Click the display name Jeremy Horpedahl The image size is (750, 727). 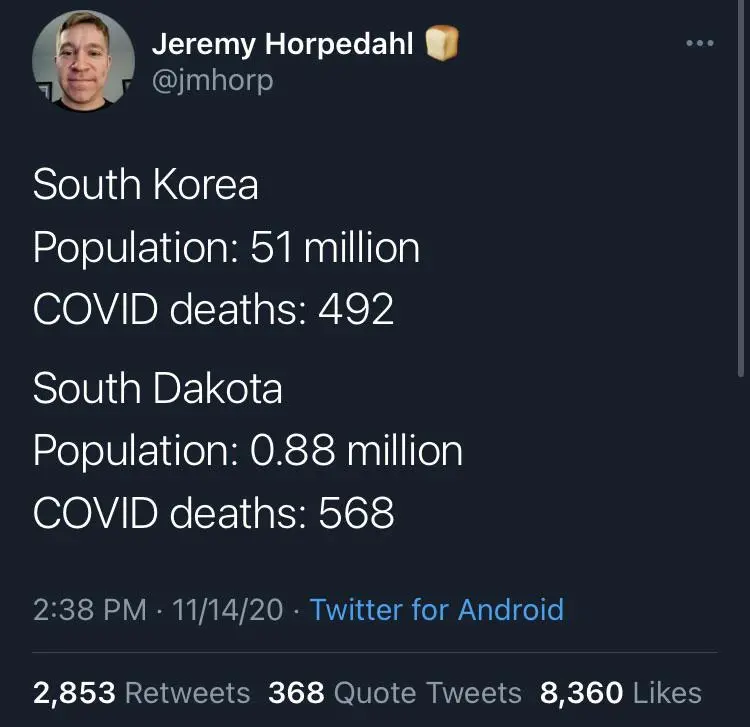pos(282,45)
